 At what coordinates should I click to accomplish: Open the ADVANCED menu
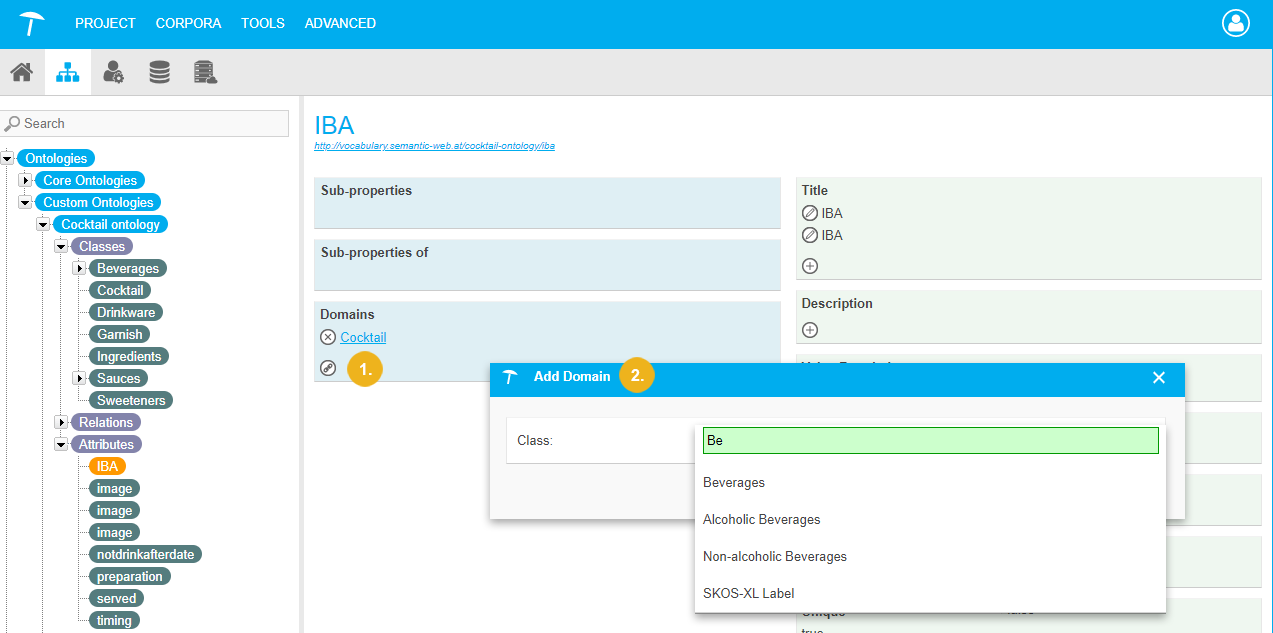coord(340,23)
